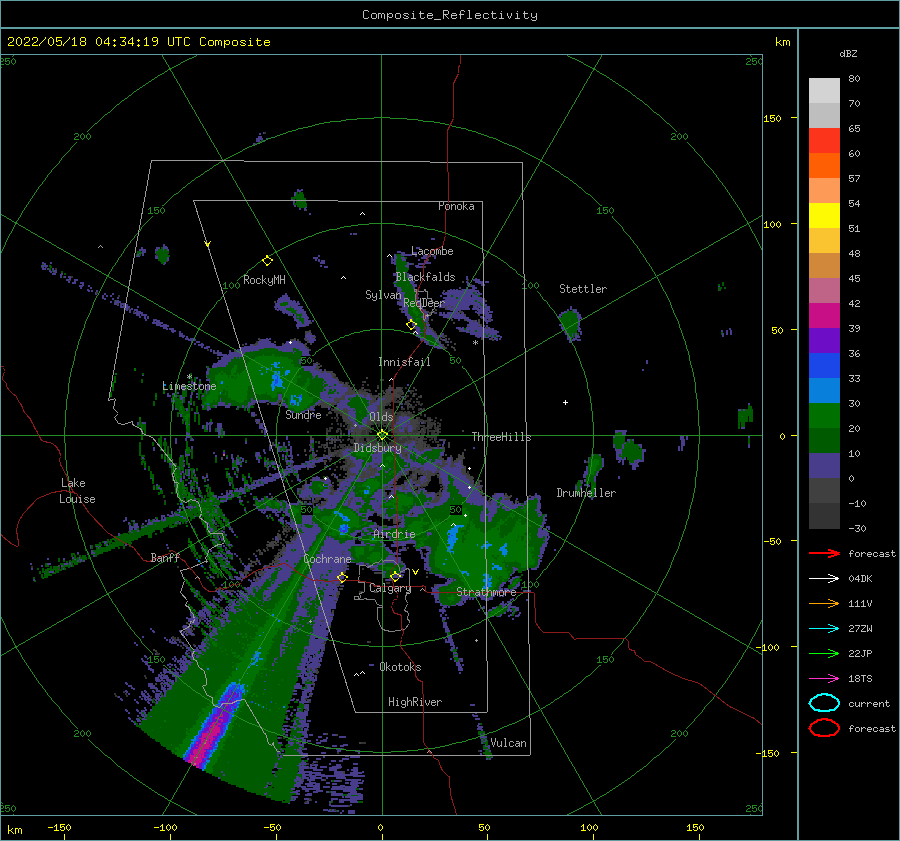Viewport: 900px width, 841px height.
Task: Click the orange 111V arrow icon
Action: 824,603
